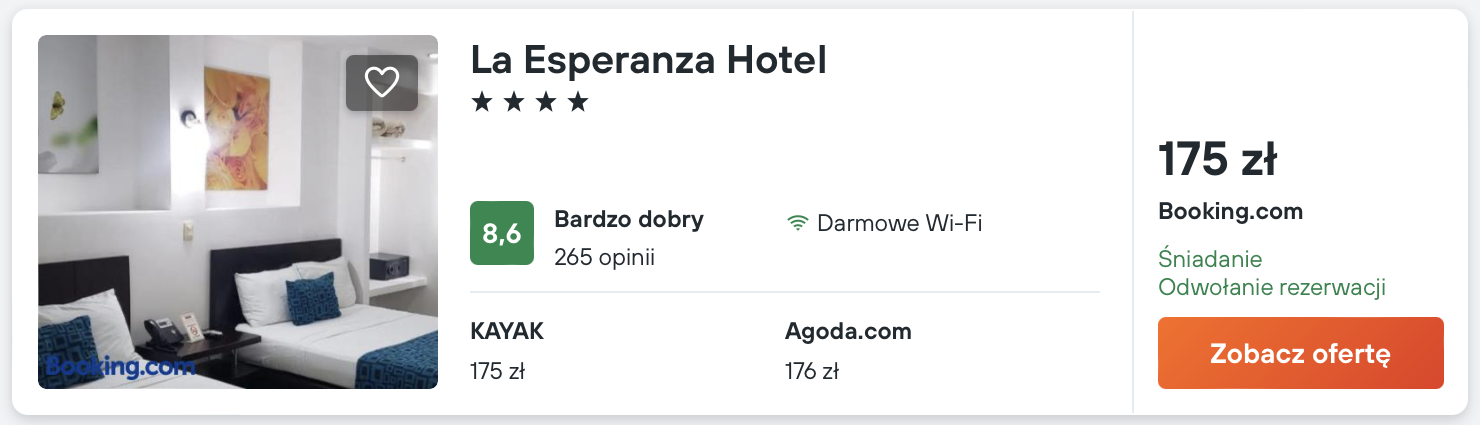Click the green 8,6 rating badge

tap(502, 234)
